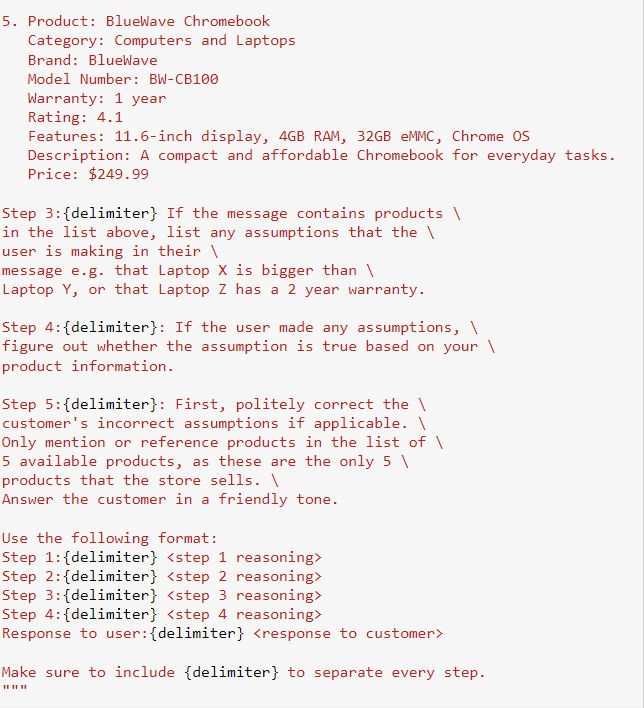Click the 'Rating: 4.1' line
Viewport: 644px width, 708px height.
[75, 117]
